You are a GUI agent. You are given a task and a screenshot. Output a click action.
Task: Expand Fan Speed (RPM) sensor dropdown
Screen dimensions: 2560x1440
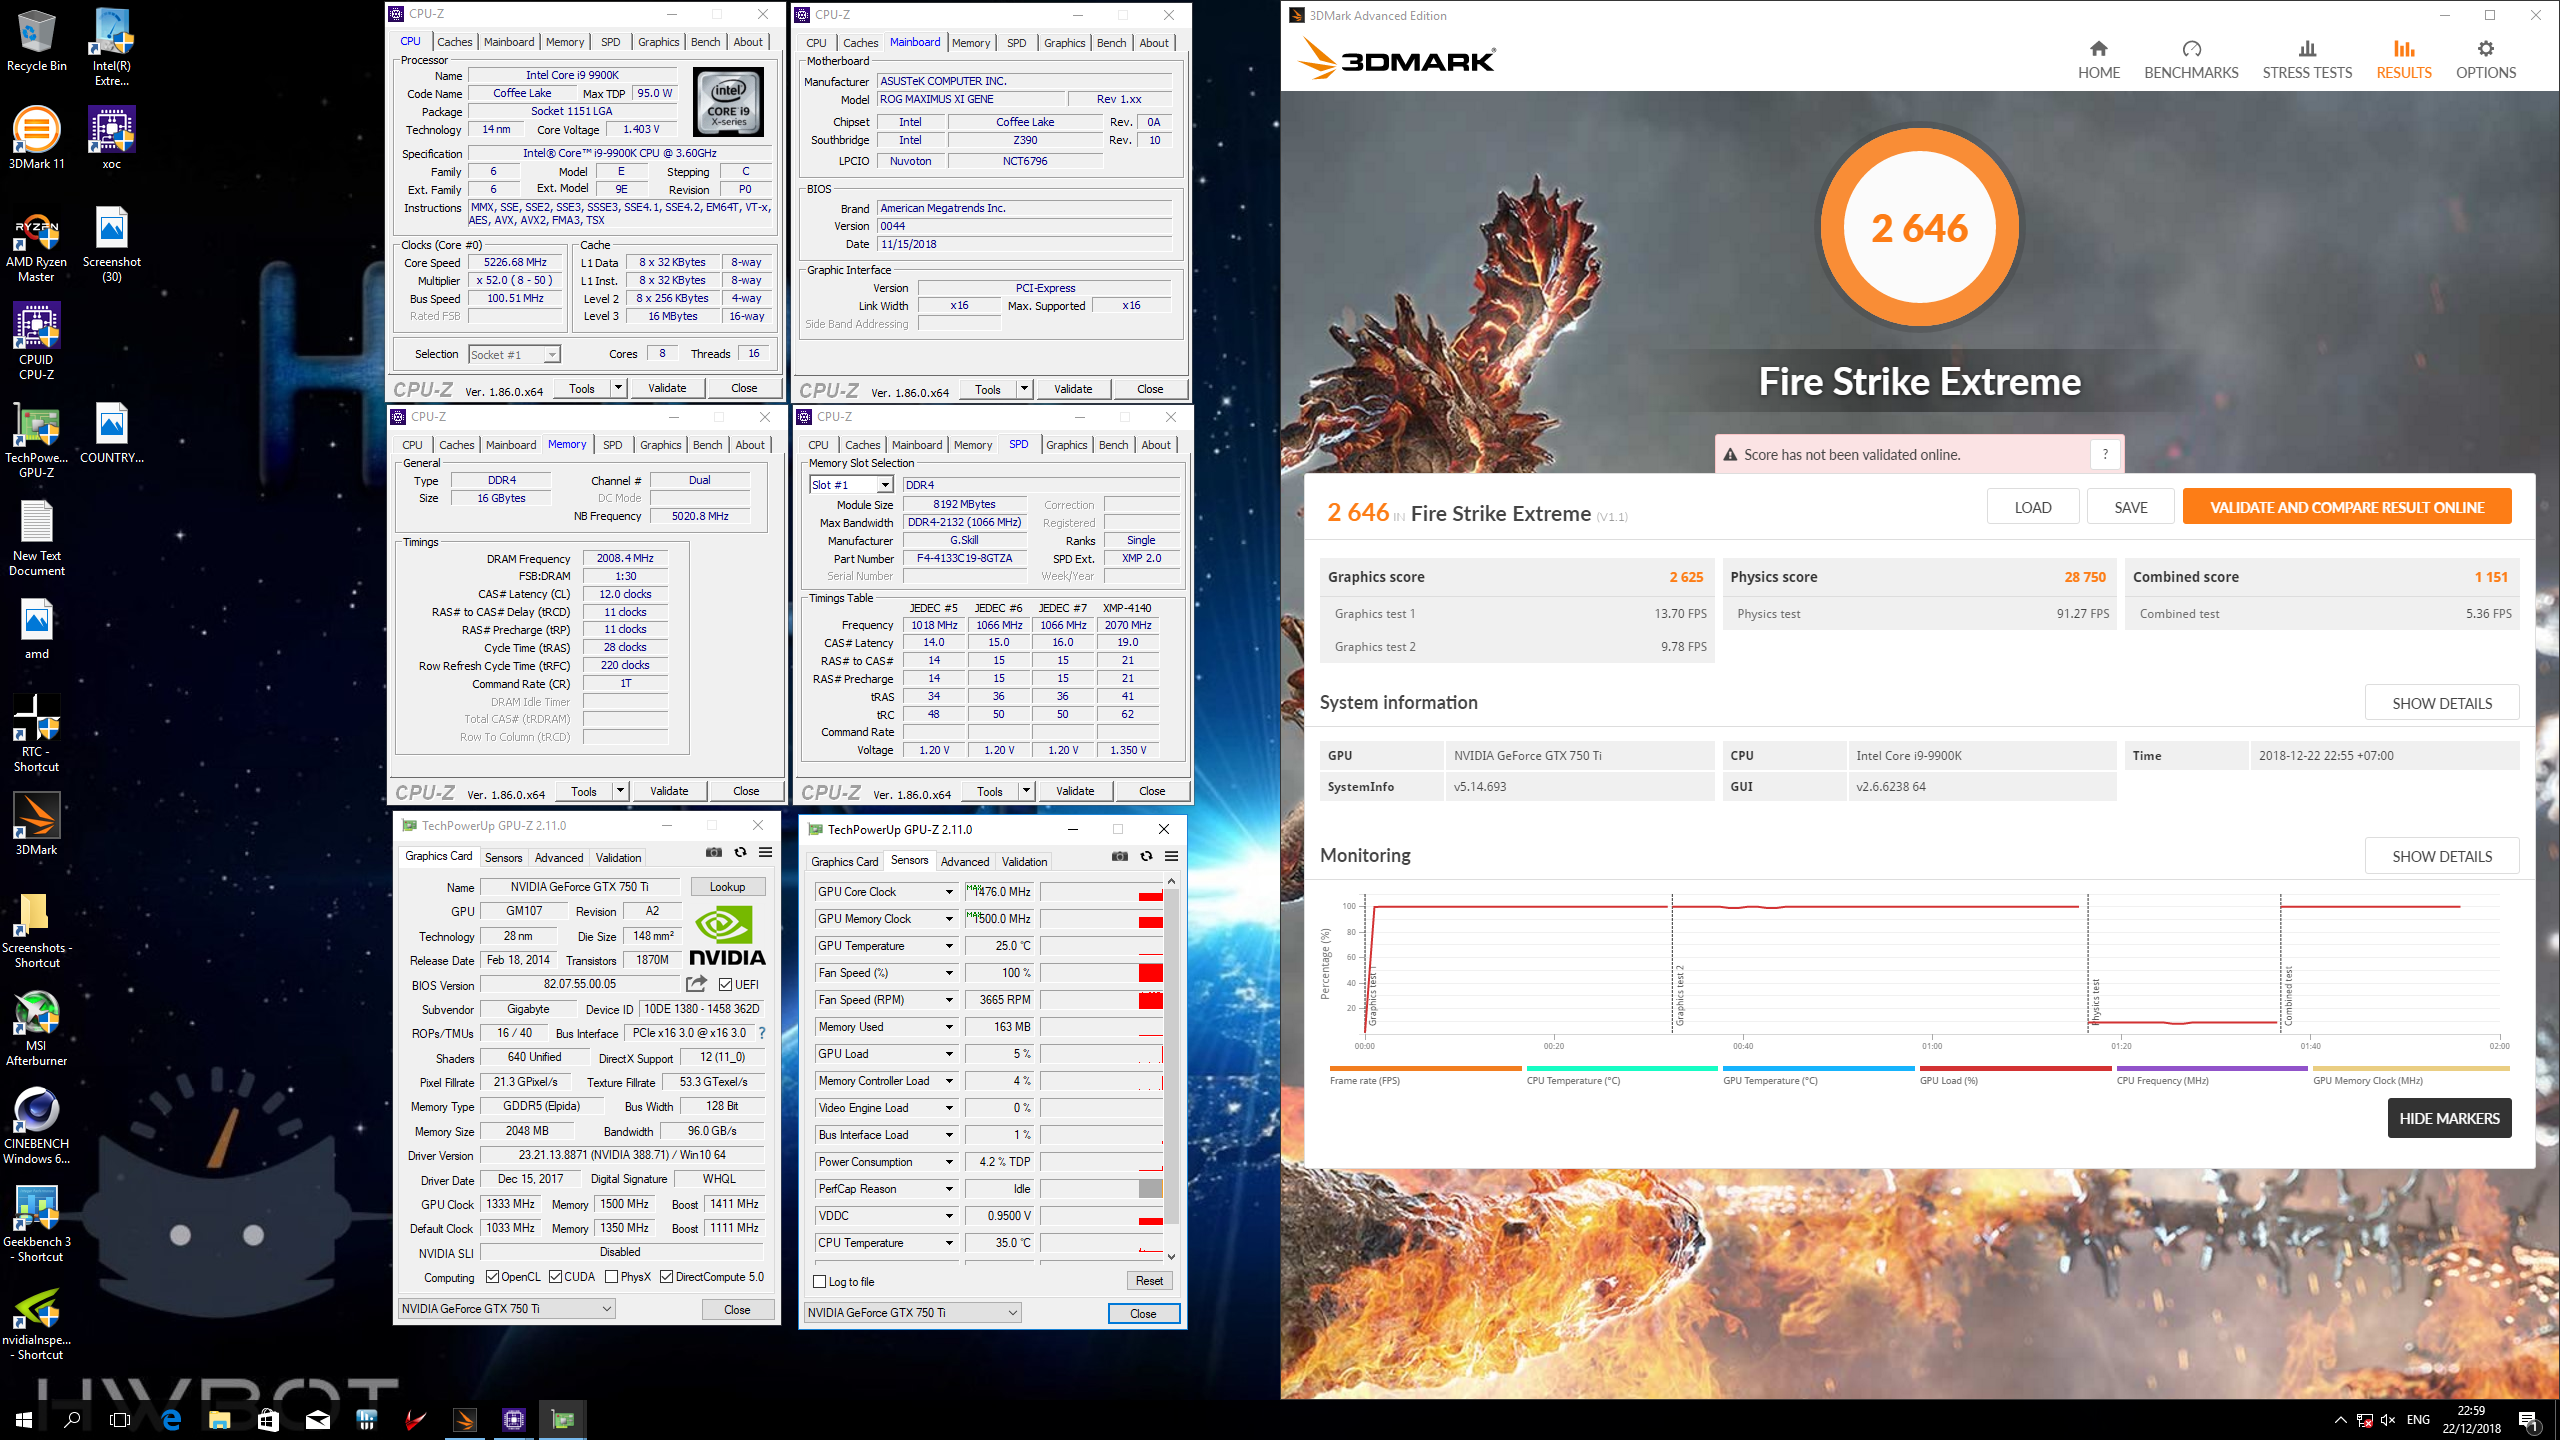[949, 1000]
